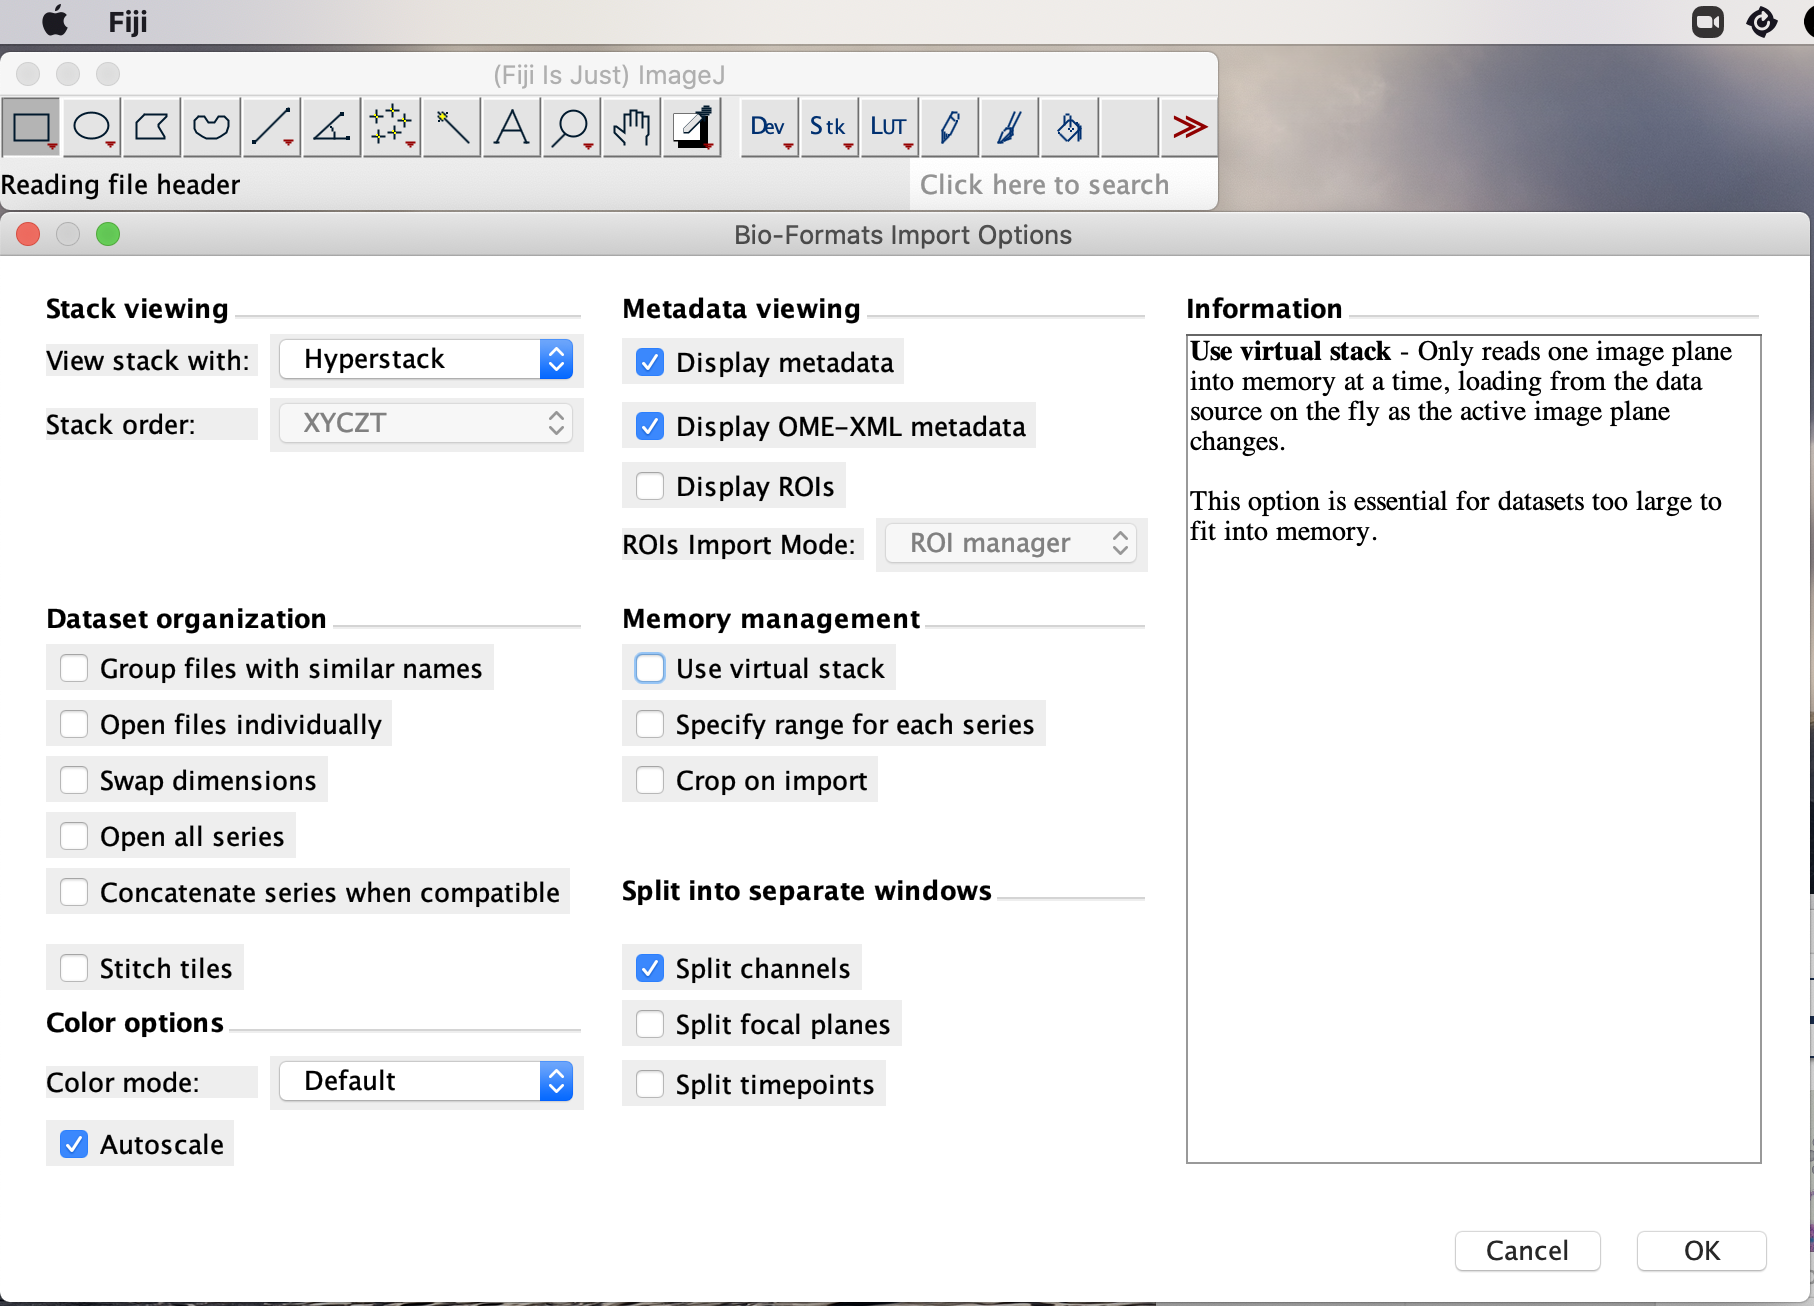Select the Wand tracing tool
Viewport: 1814px width, 1306px height.
pyautogui.click(x=451, y=127)
